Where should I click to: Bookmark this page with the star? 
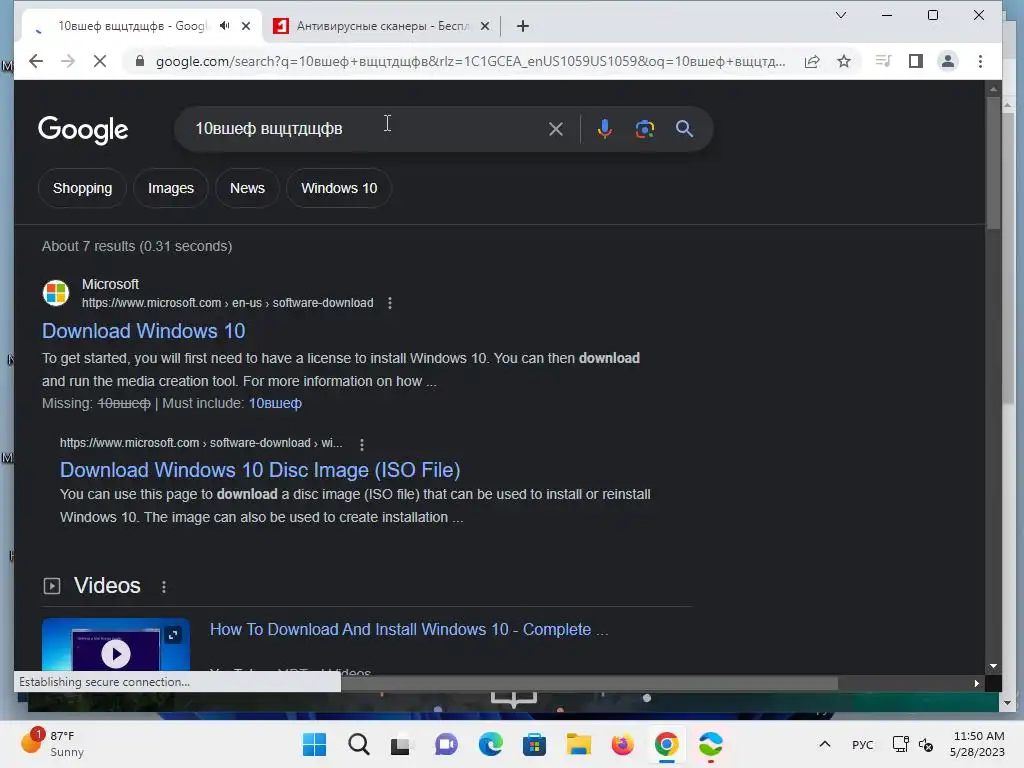click(x=844, y=61)
